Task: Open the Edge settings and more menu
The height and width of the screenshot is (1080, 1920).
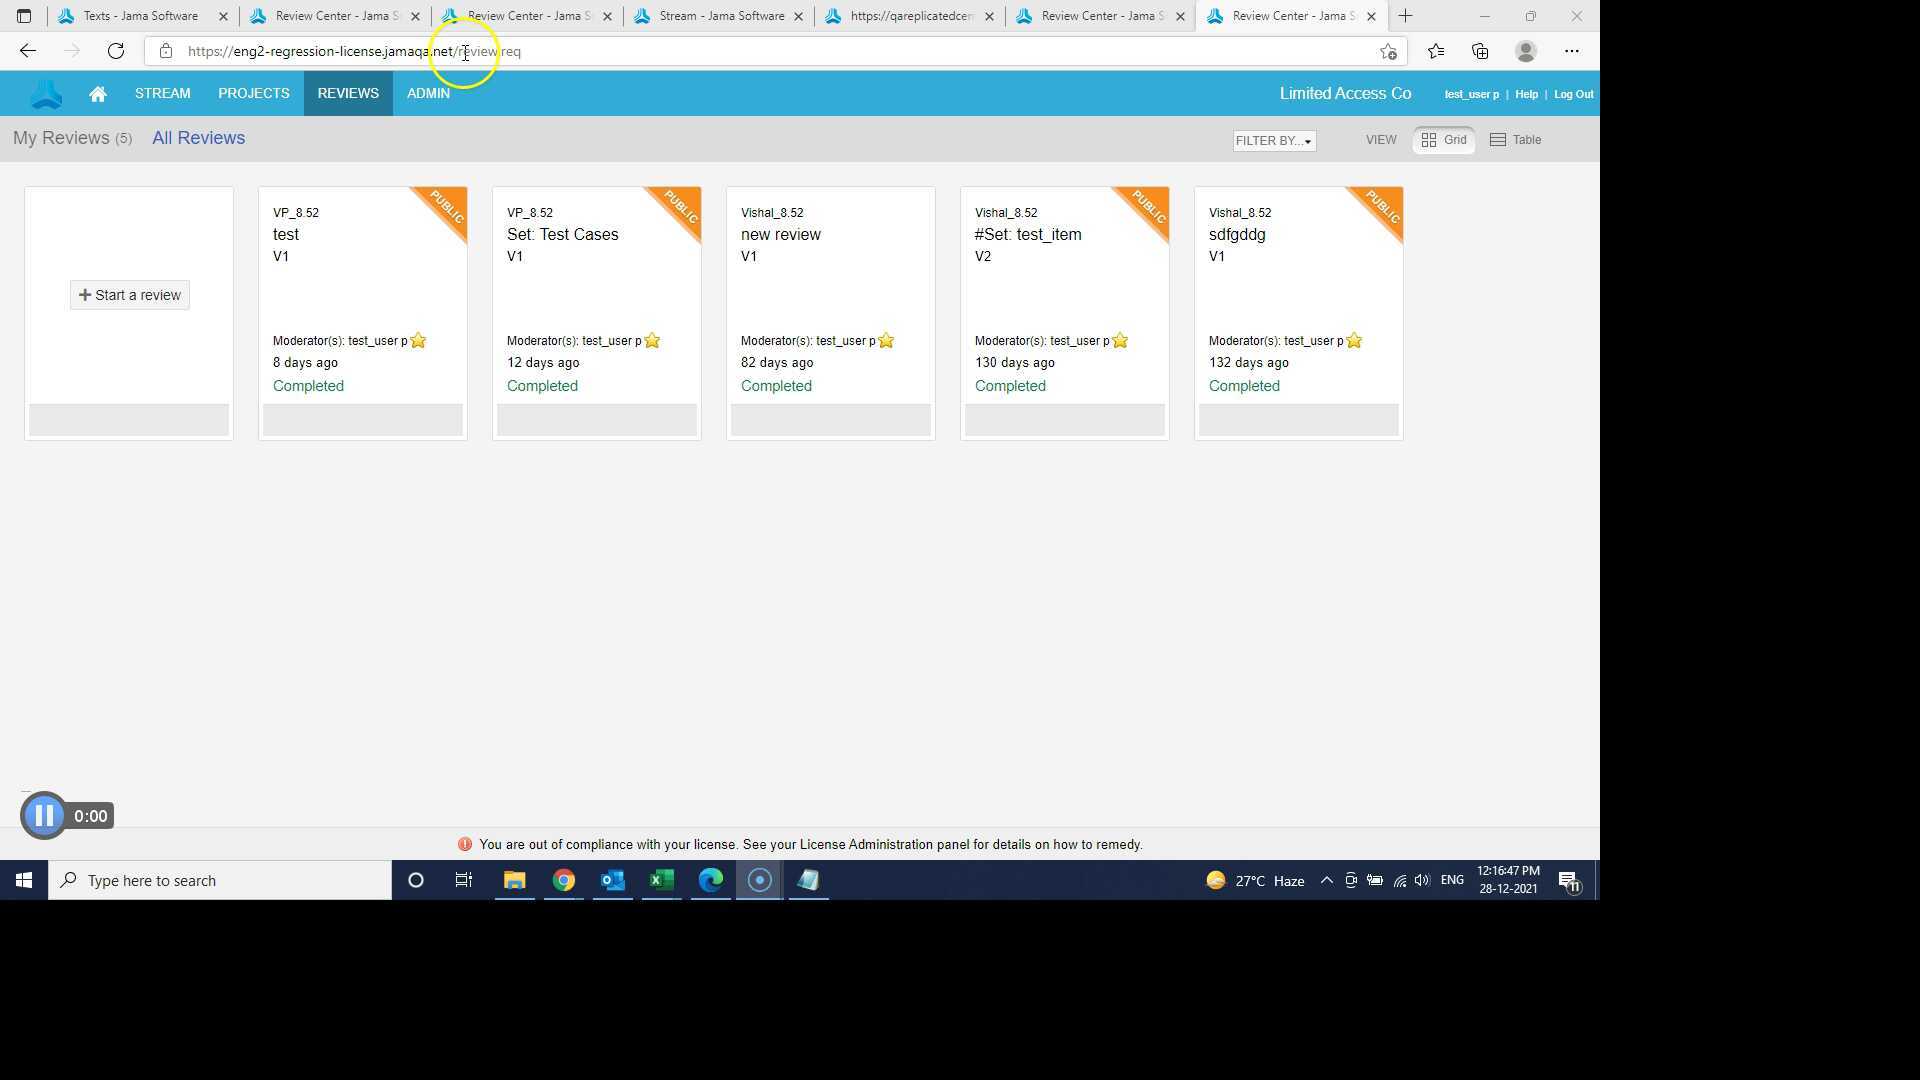Action: pos(1572,51)
